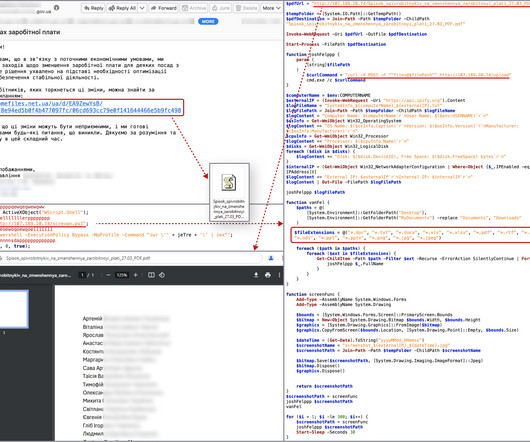Click the "Start-Sleep -Seconds 30" line
530x442 pixels.
326,432
